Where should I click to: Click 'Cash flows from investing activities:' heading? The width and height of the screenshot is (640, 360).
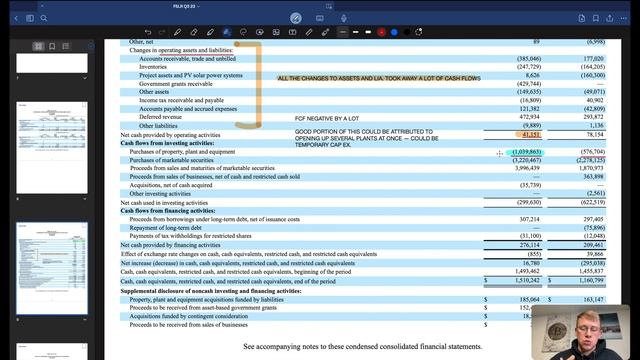[167, 143]
